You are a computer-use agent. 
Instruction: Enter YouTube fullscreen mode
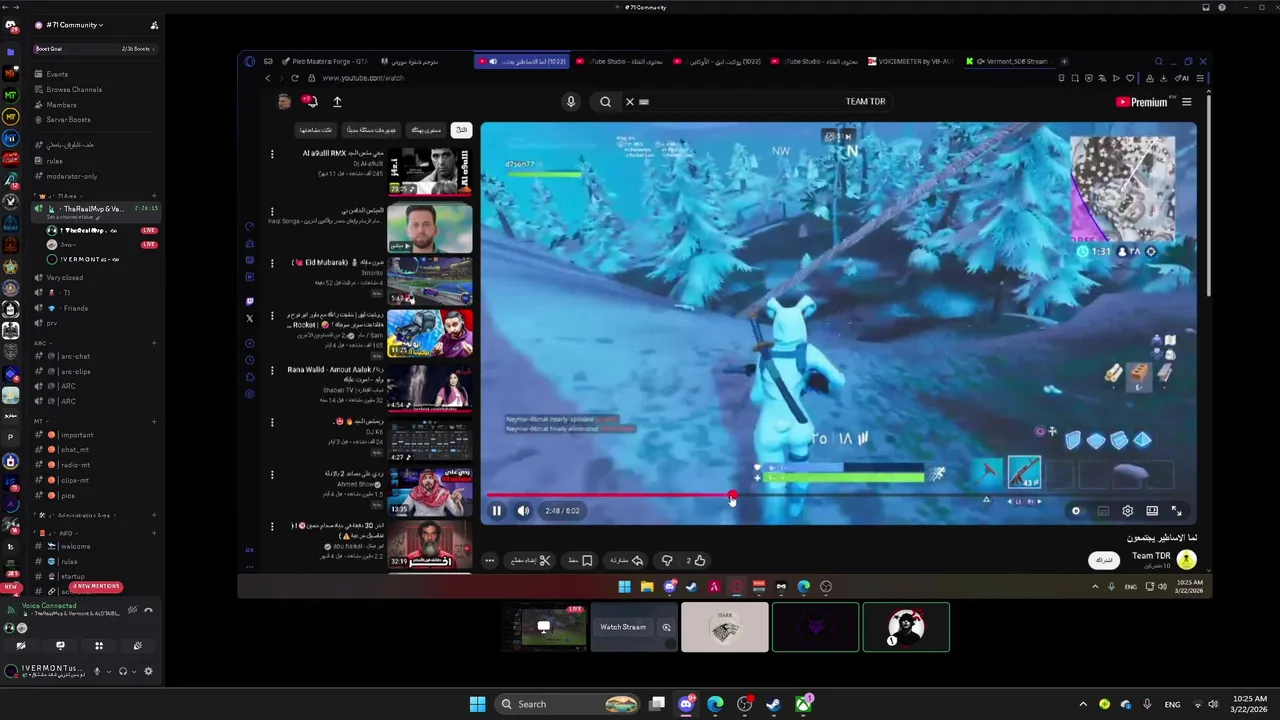pyautogui.click(x=1177, y=511)
